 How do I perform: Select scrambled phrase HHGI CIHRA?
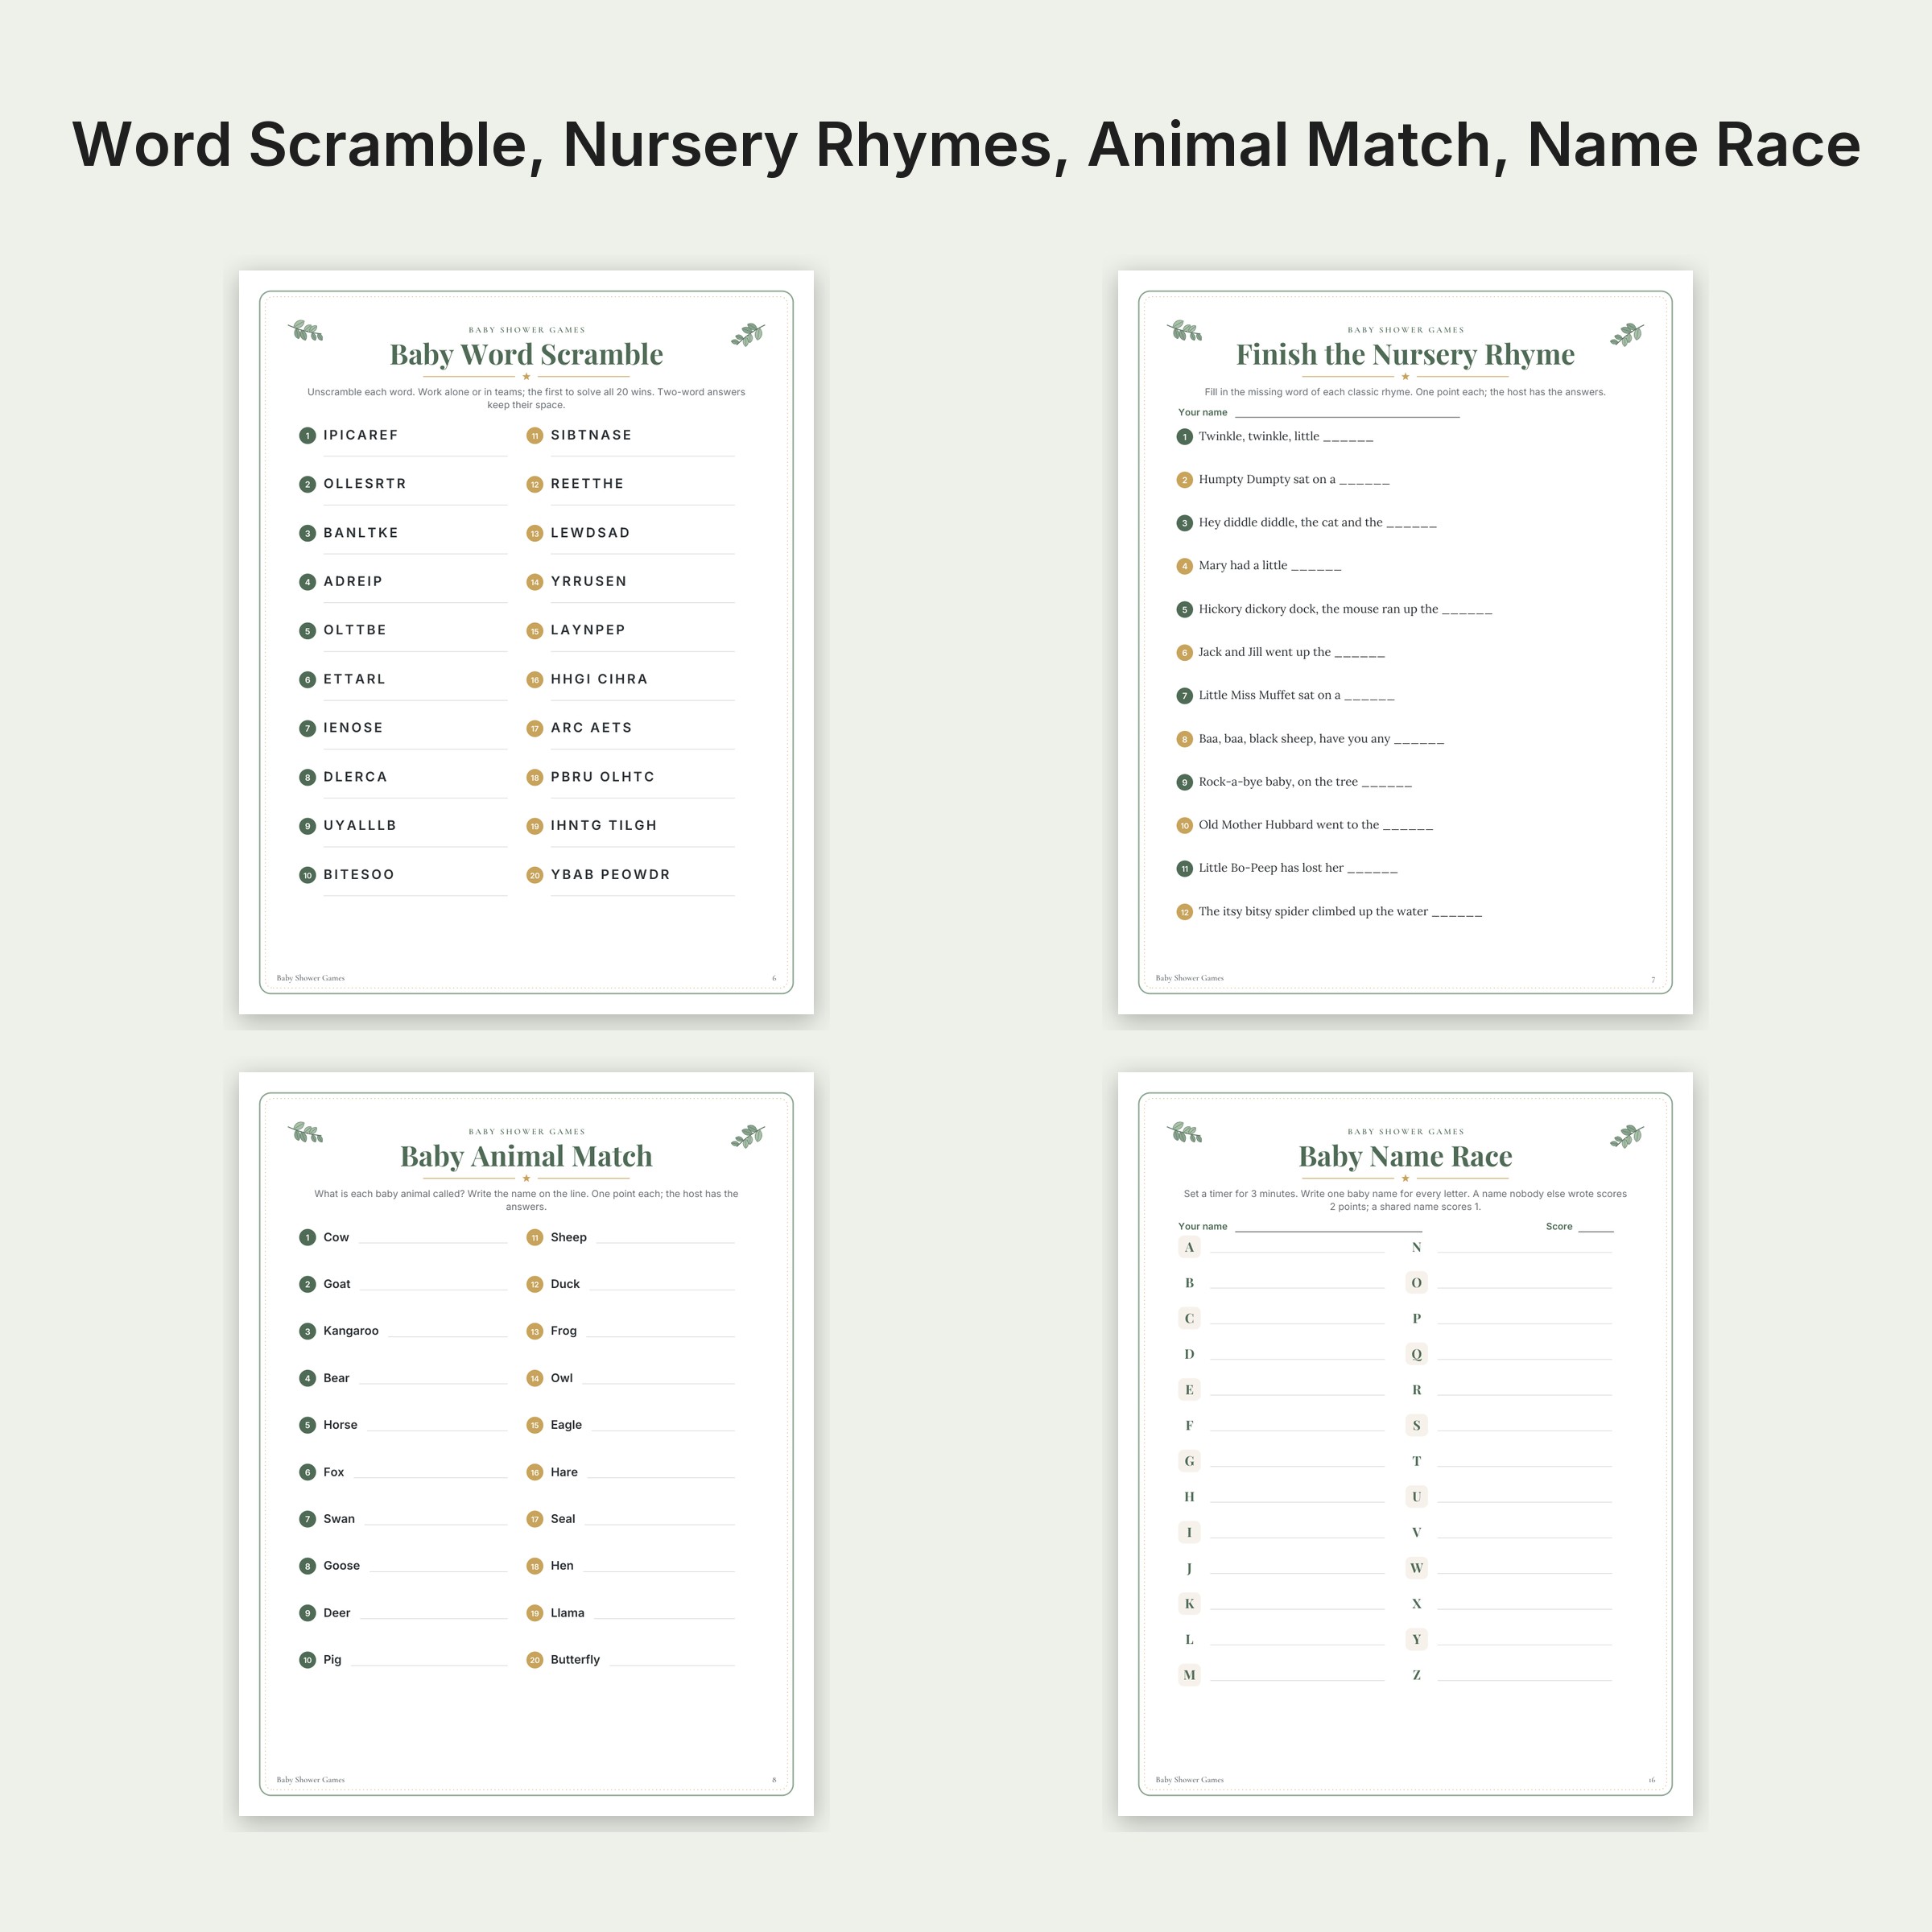[599, 679]
